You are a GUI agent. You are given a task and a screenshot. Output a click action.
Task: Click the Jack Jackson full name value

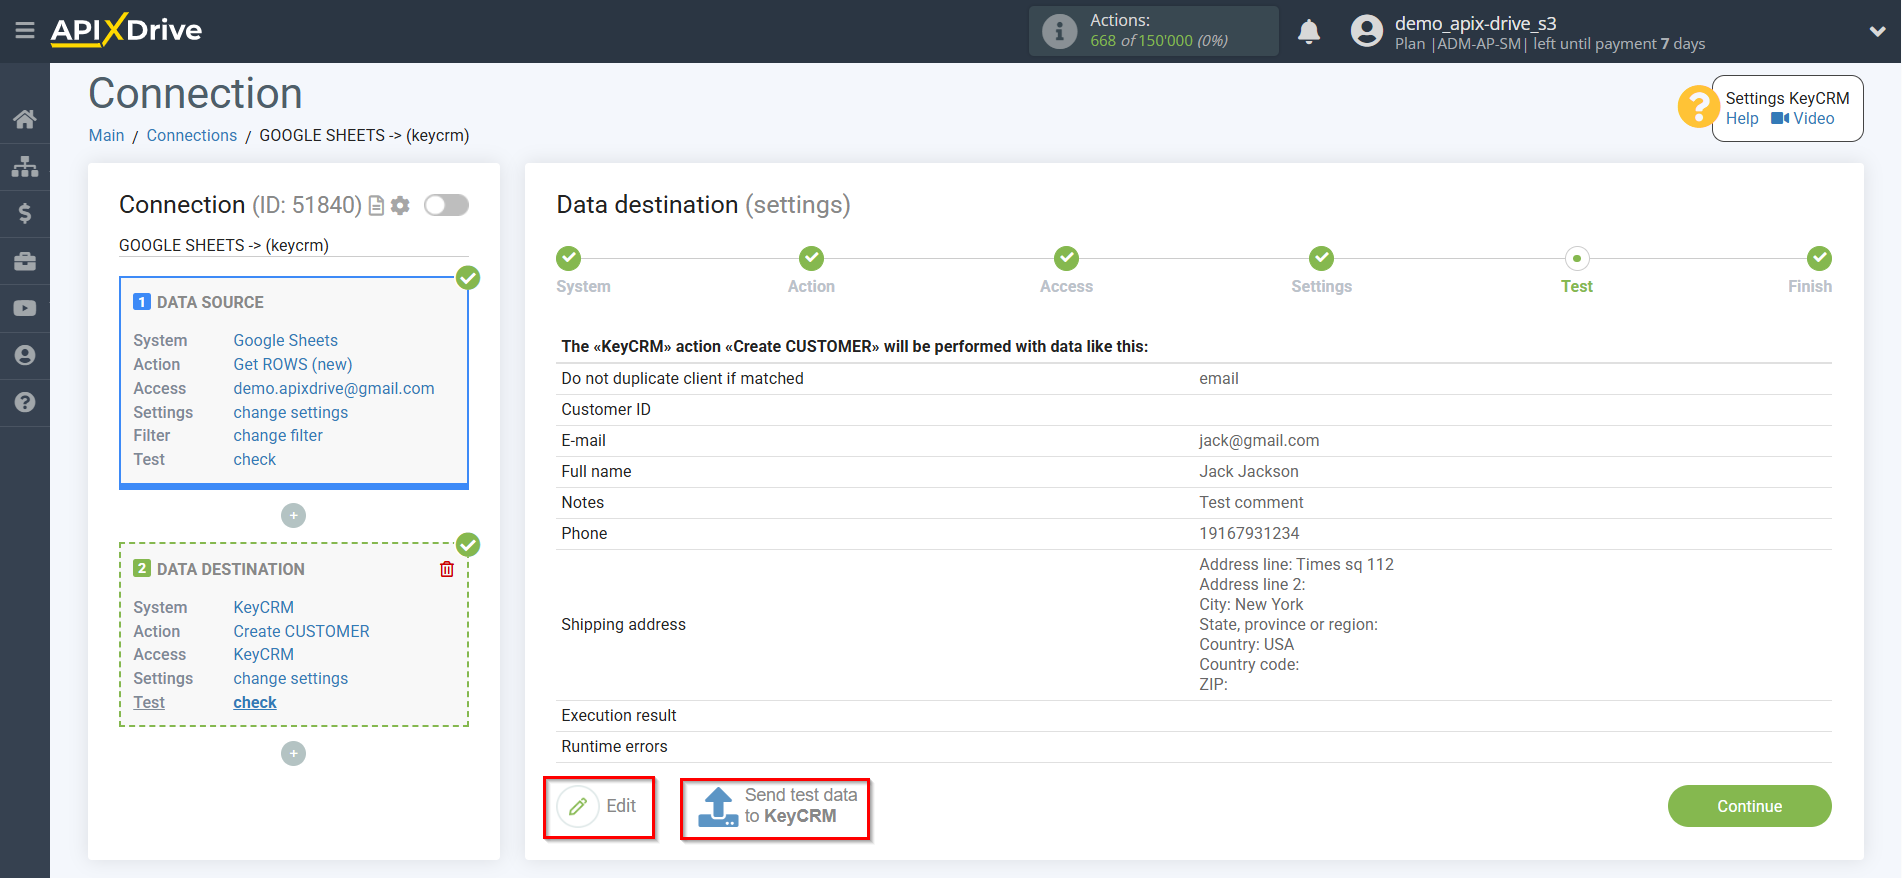coord(1249,471)
